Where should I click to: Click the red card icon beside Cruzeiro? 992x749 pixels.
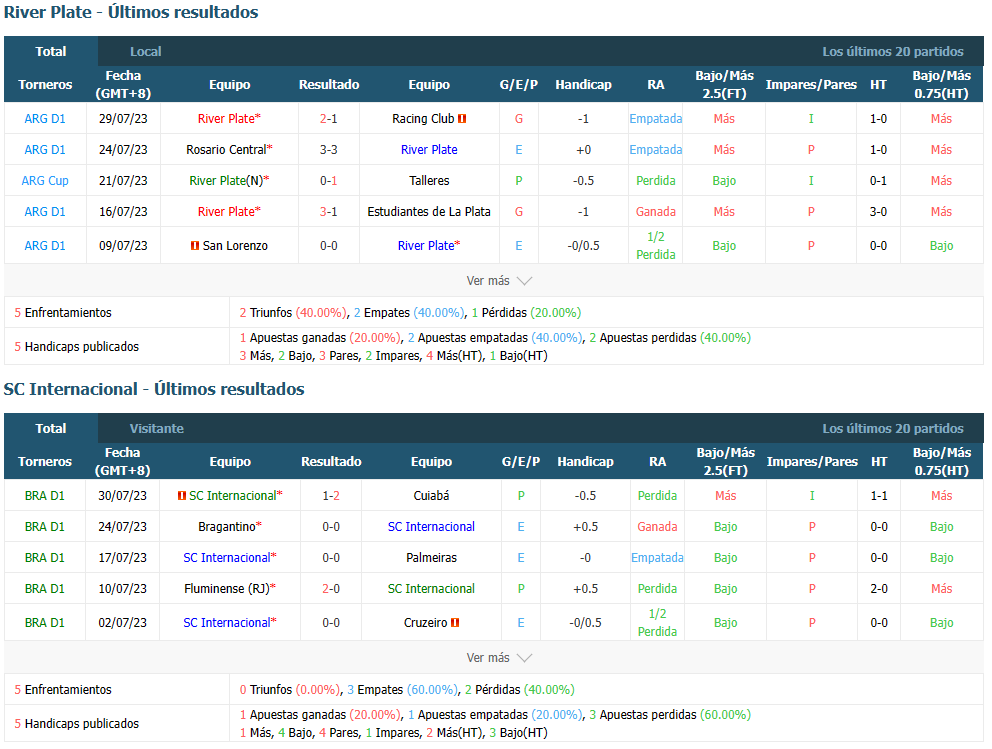point(455,622)
